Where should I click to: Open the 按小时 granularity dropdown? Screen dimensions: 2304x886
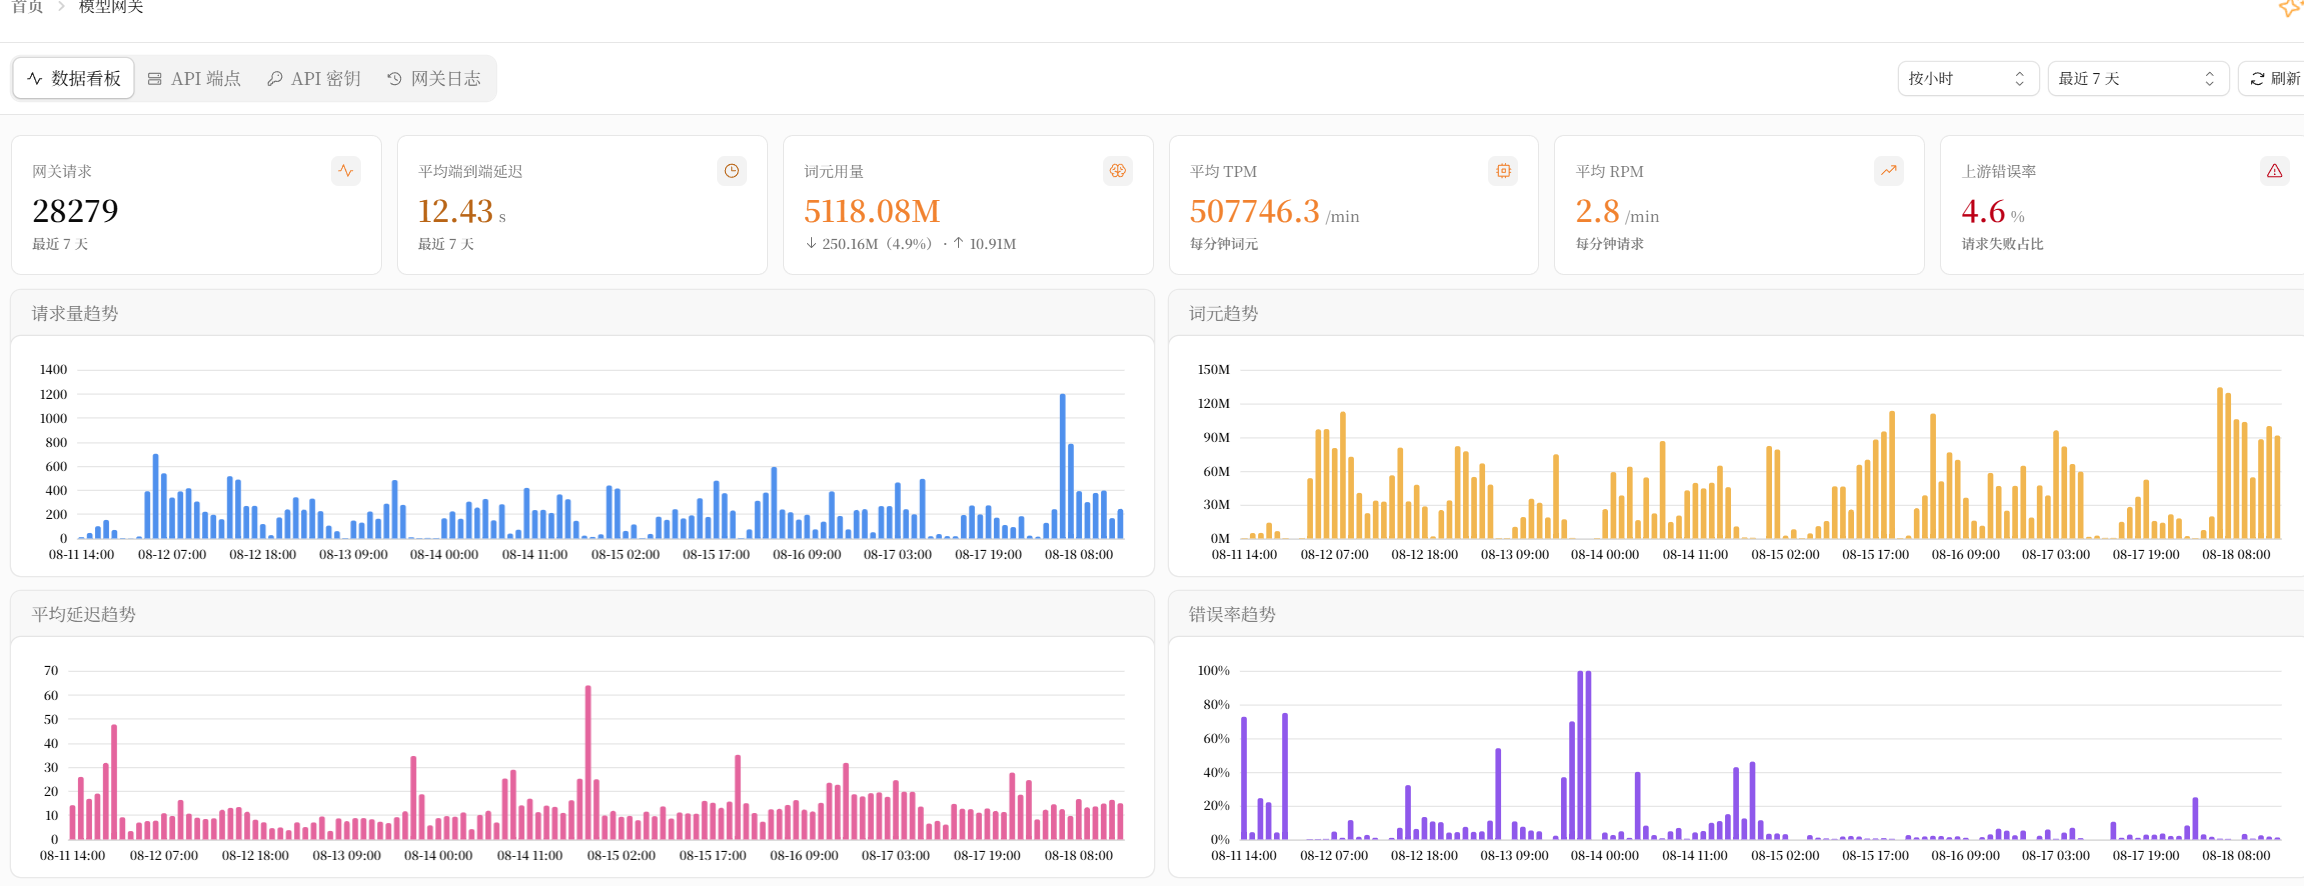[x=1968, y=79]
